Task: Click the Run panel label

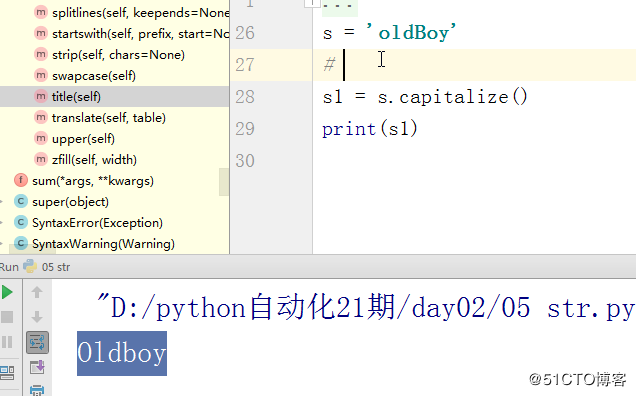Action: tap(9, 267)
